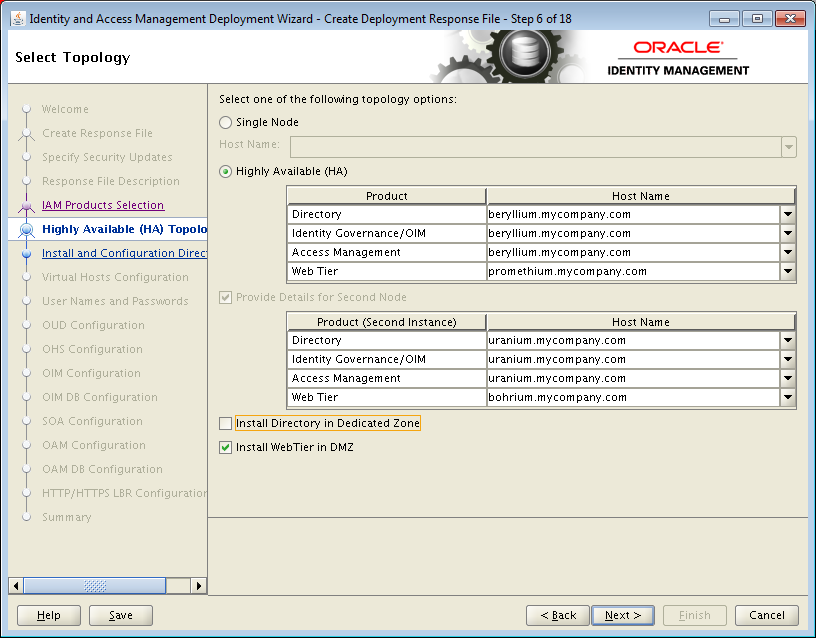Click SOA Configuration step
Viewport: 816px width, 638px height.
pos(92,421)
